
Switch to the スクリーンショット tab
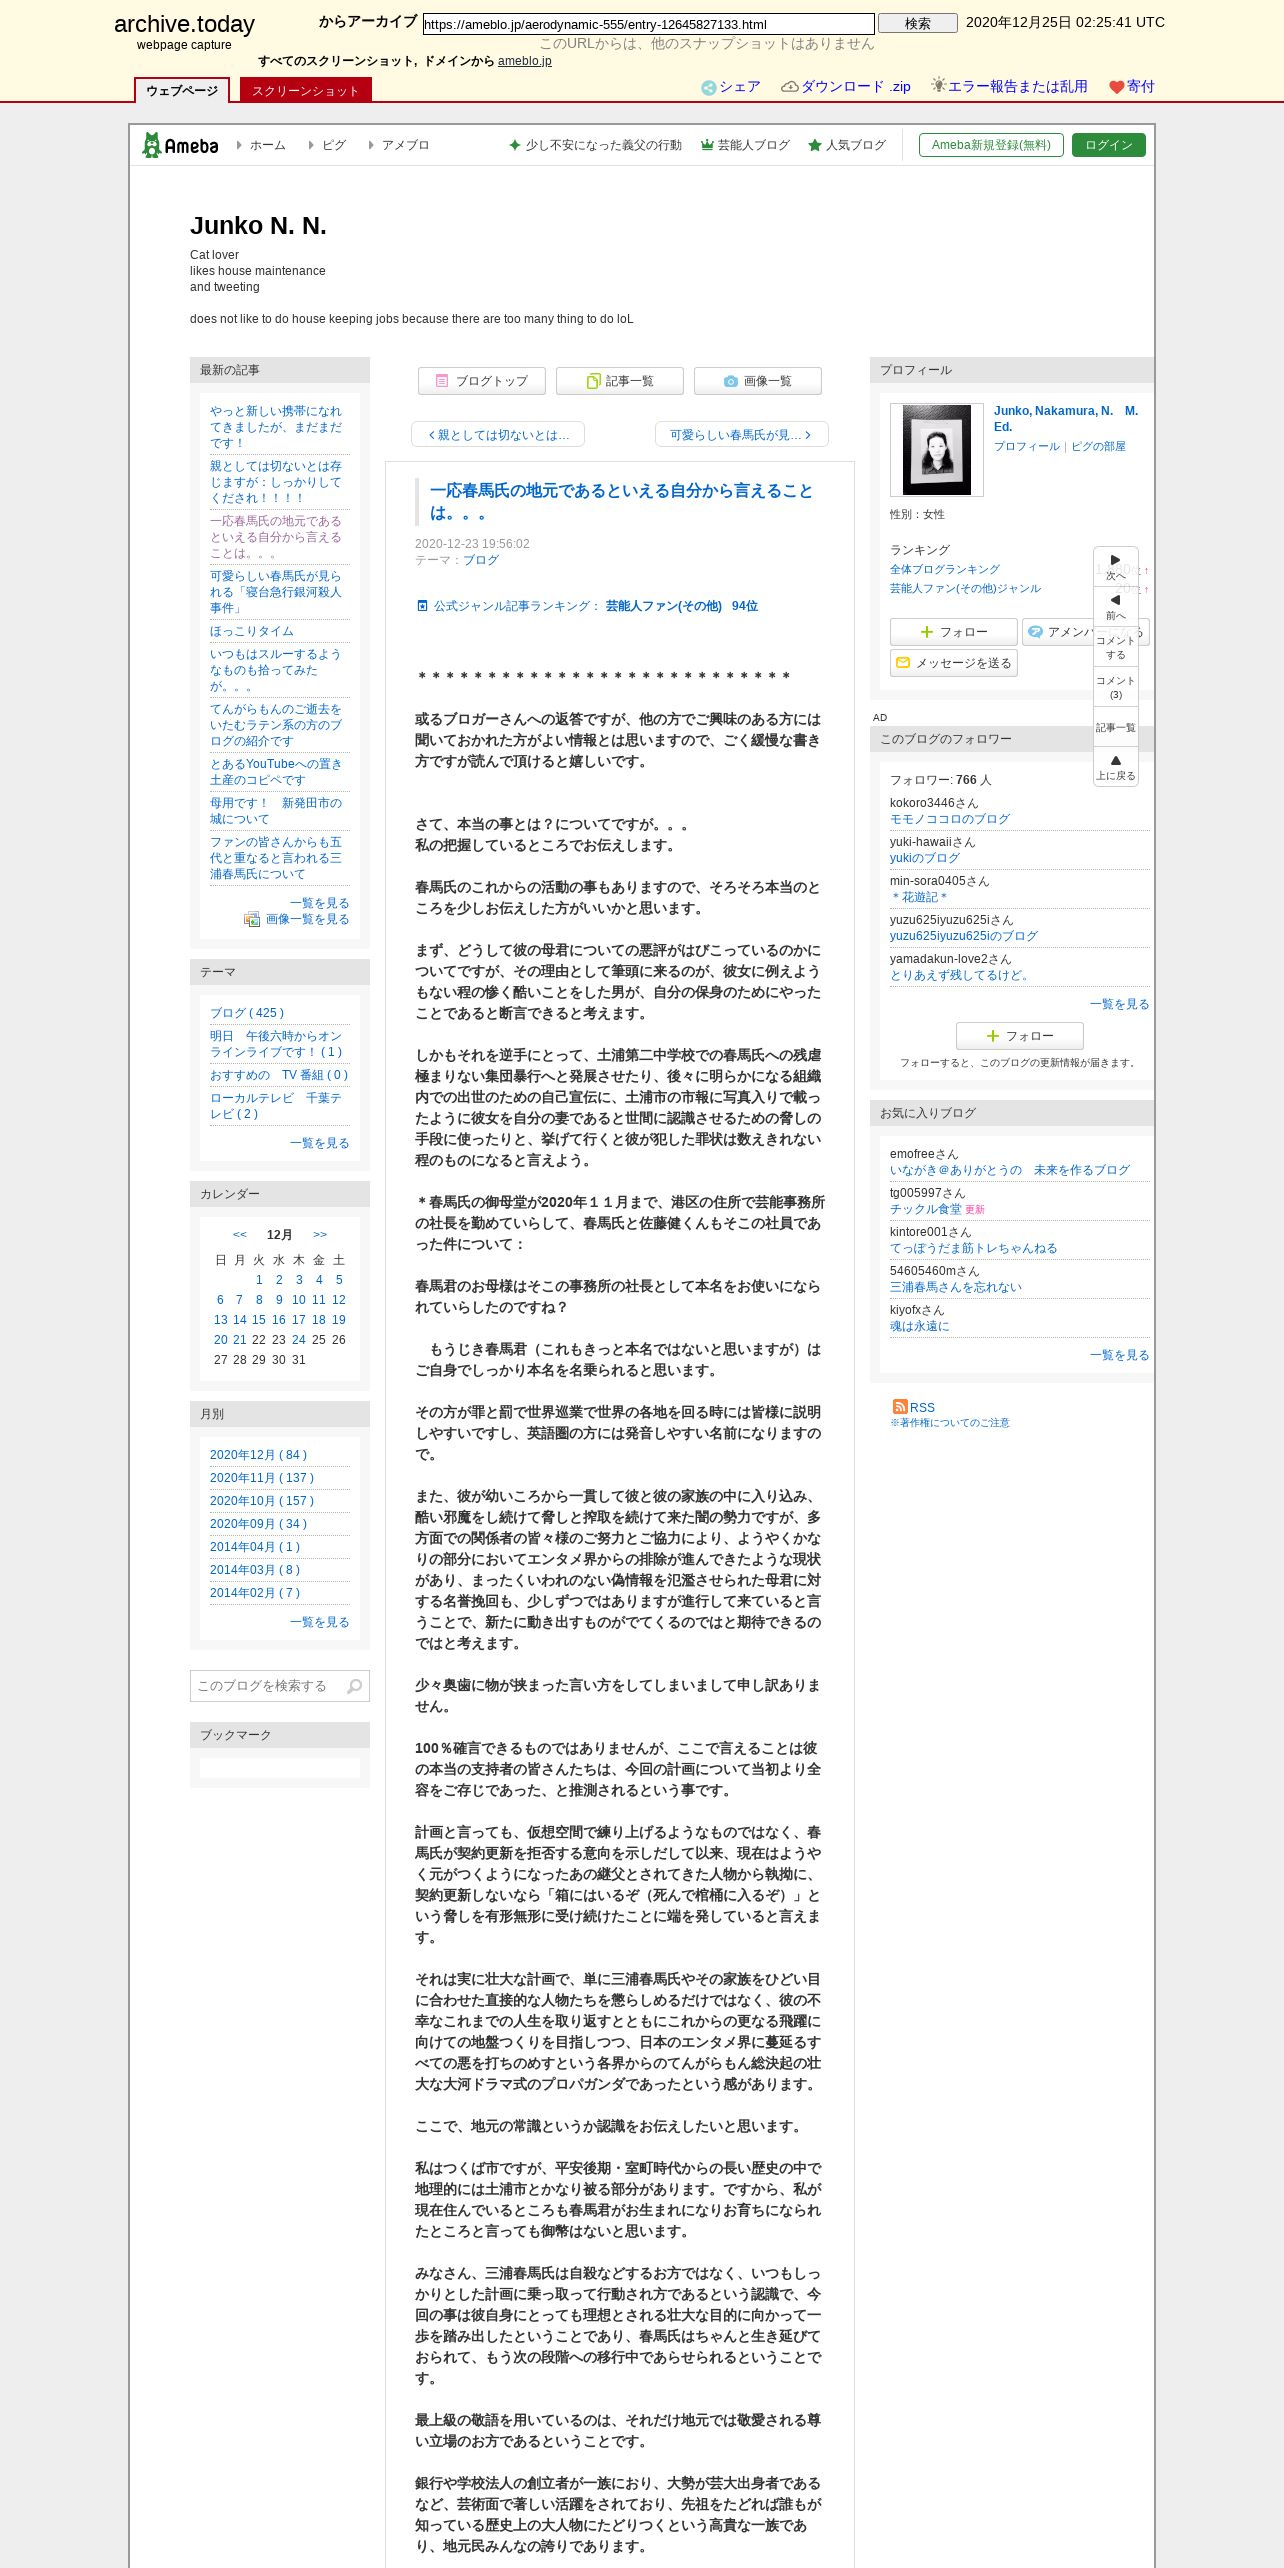tap(305, 91)
